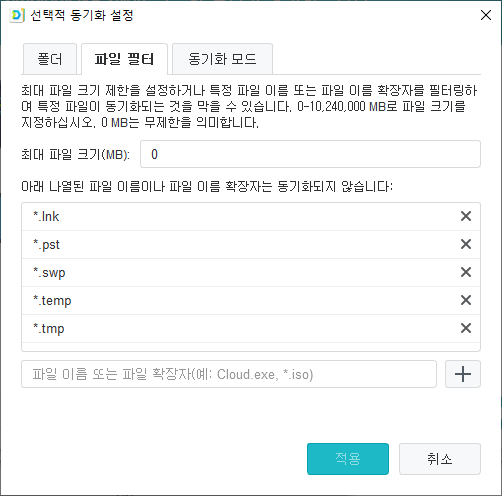This screenshot has width=502, height=496.
Task: Select the 파일 필터 tab
Action: pyautogui.click(x=124, y=59)
